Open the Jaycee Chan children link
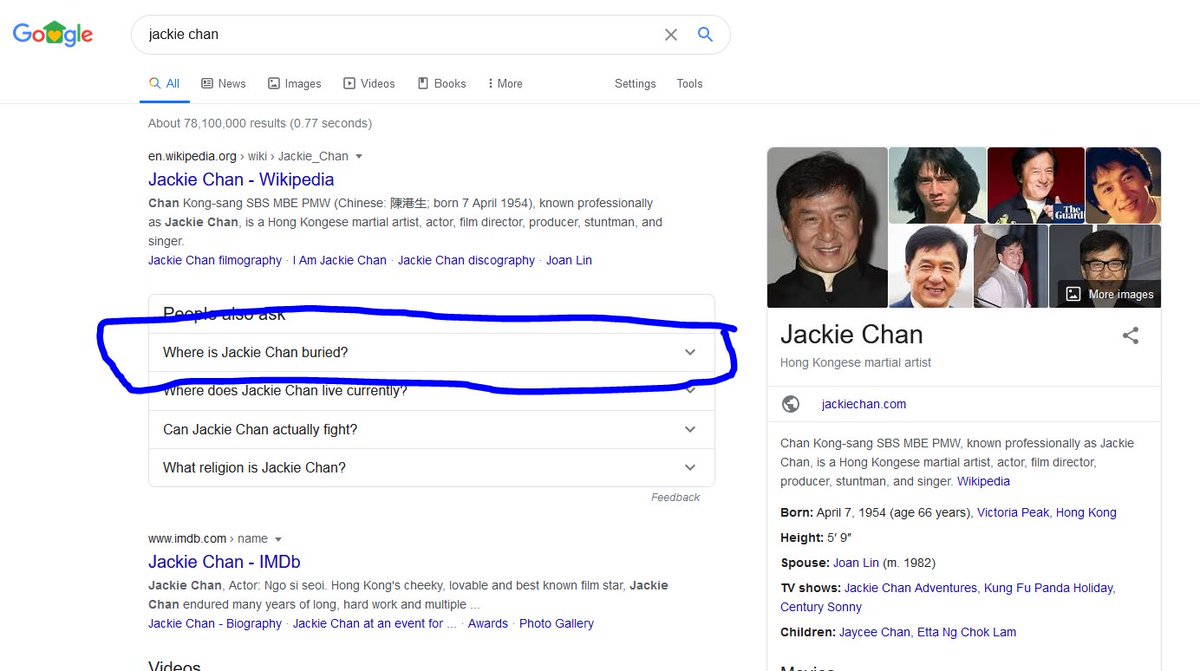 click(x=875, y=632)
